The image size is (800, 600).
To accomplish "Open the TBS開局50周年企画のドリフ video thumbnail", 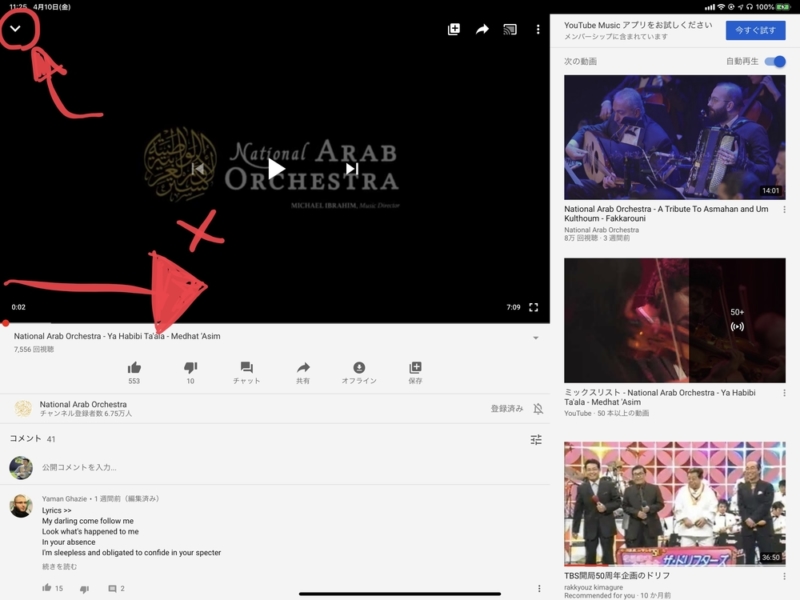I will pyautogui.click(x=674, y=504).
